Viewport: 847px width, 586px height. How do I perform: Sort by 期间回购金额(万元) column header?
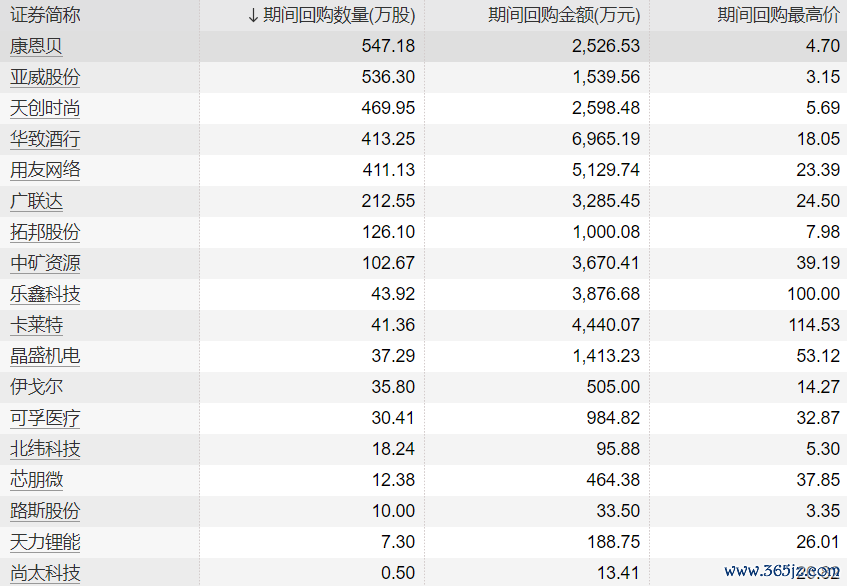[564, 15]
